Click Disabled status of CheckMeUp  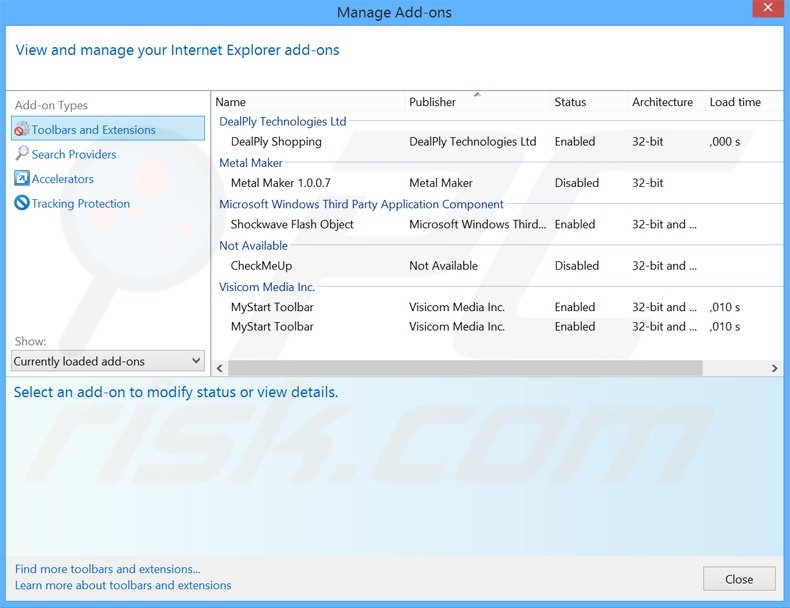click(x=577, y=265)
